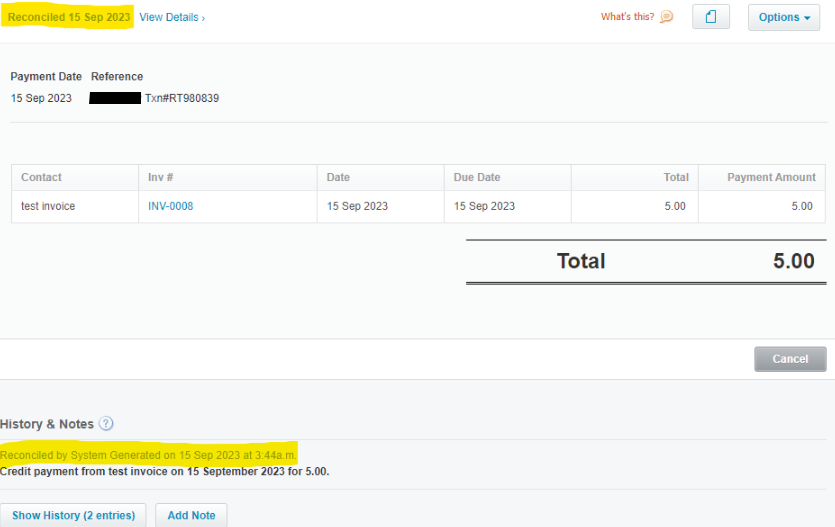Click the Txn#RT980839 reference text
This screenshot has height=527, width=835.
pyautogui.click(x=181, y=98)
